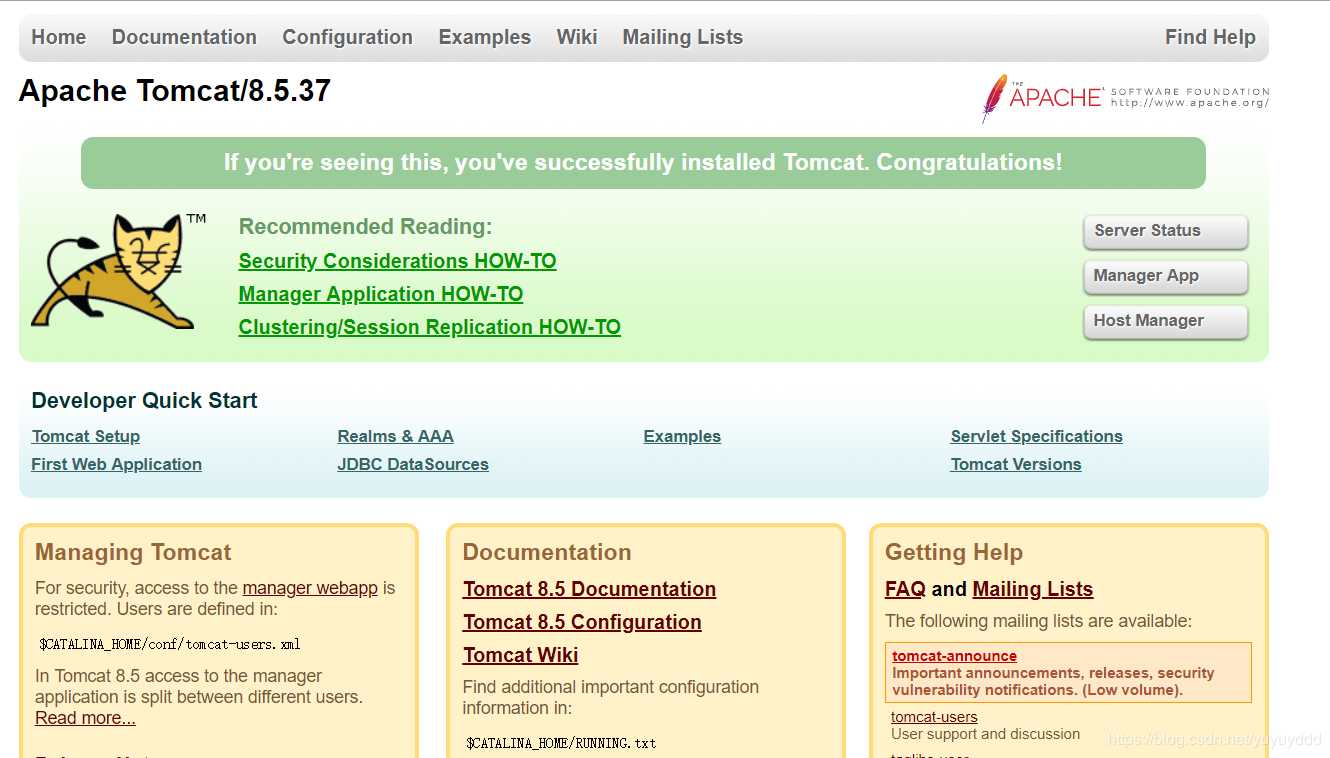Open Wiki from the top navigation
Image resolution: width=1330 pixels, height=758 pixels.
[x=577, y=37]
